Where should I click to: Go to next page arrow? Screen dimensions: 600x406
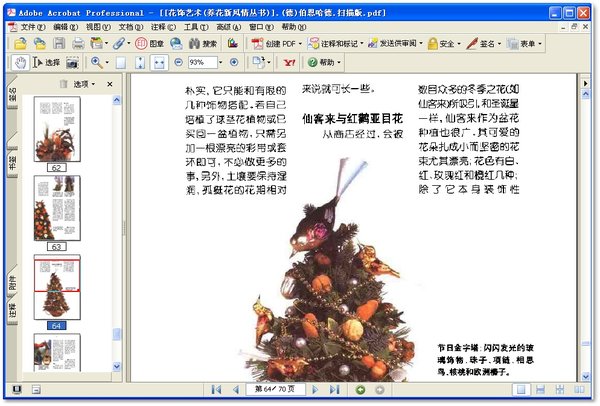point(315,390)
